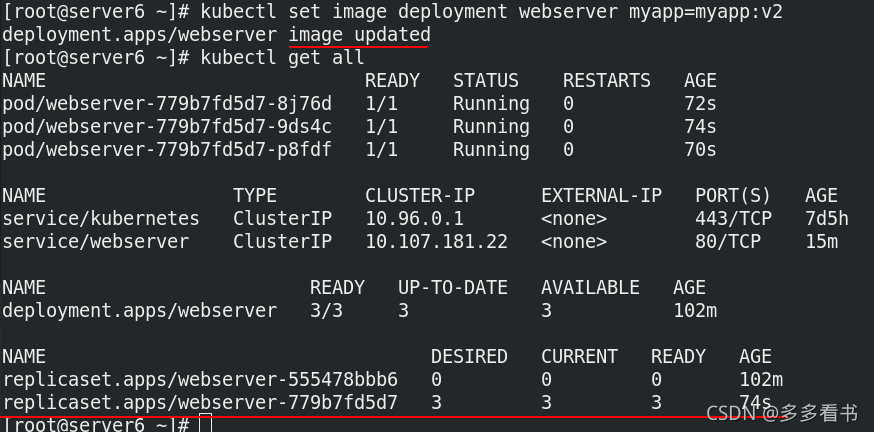874x432 pixels.
Task: Click the STATUS column header
Action: (485, 81)
